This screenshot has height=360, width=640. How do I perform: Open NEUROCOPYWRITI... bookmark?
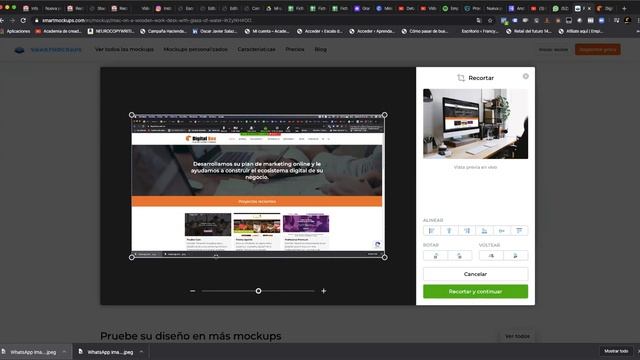(111, 31)
